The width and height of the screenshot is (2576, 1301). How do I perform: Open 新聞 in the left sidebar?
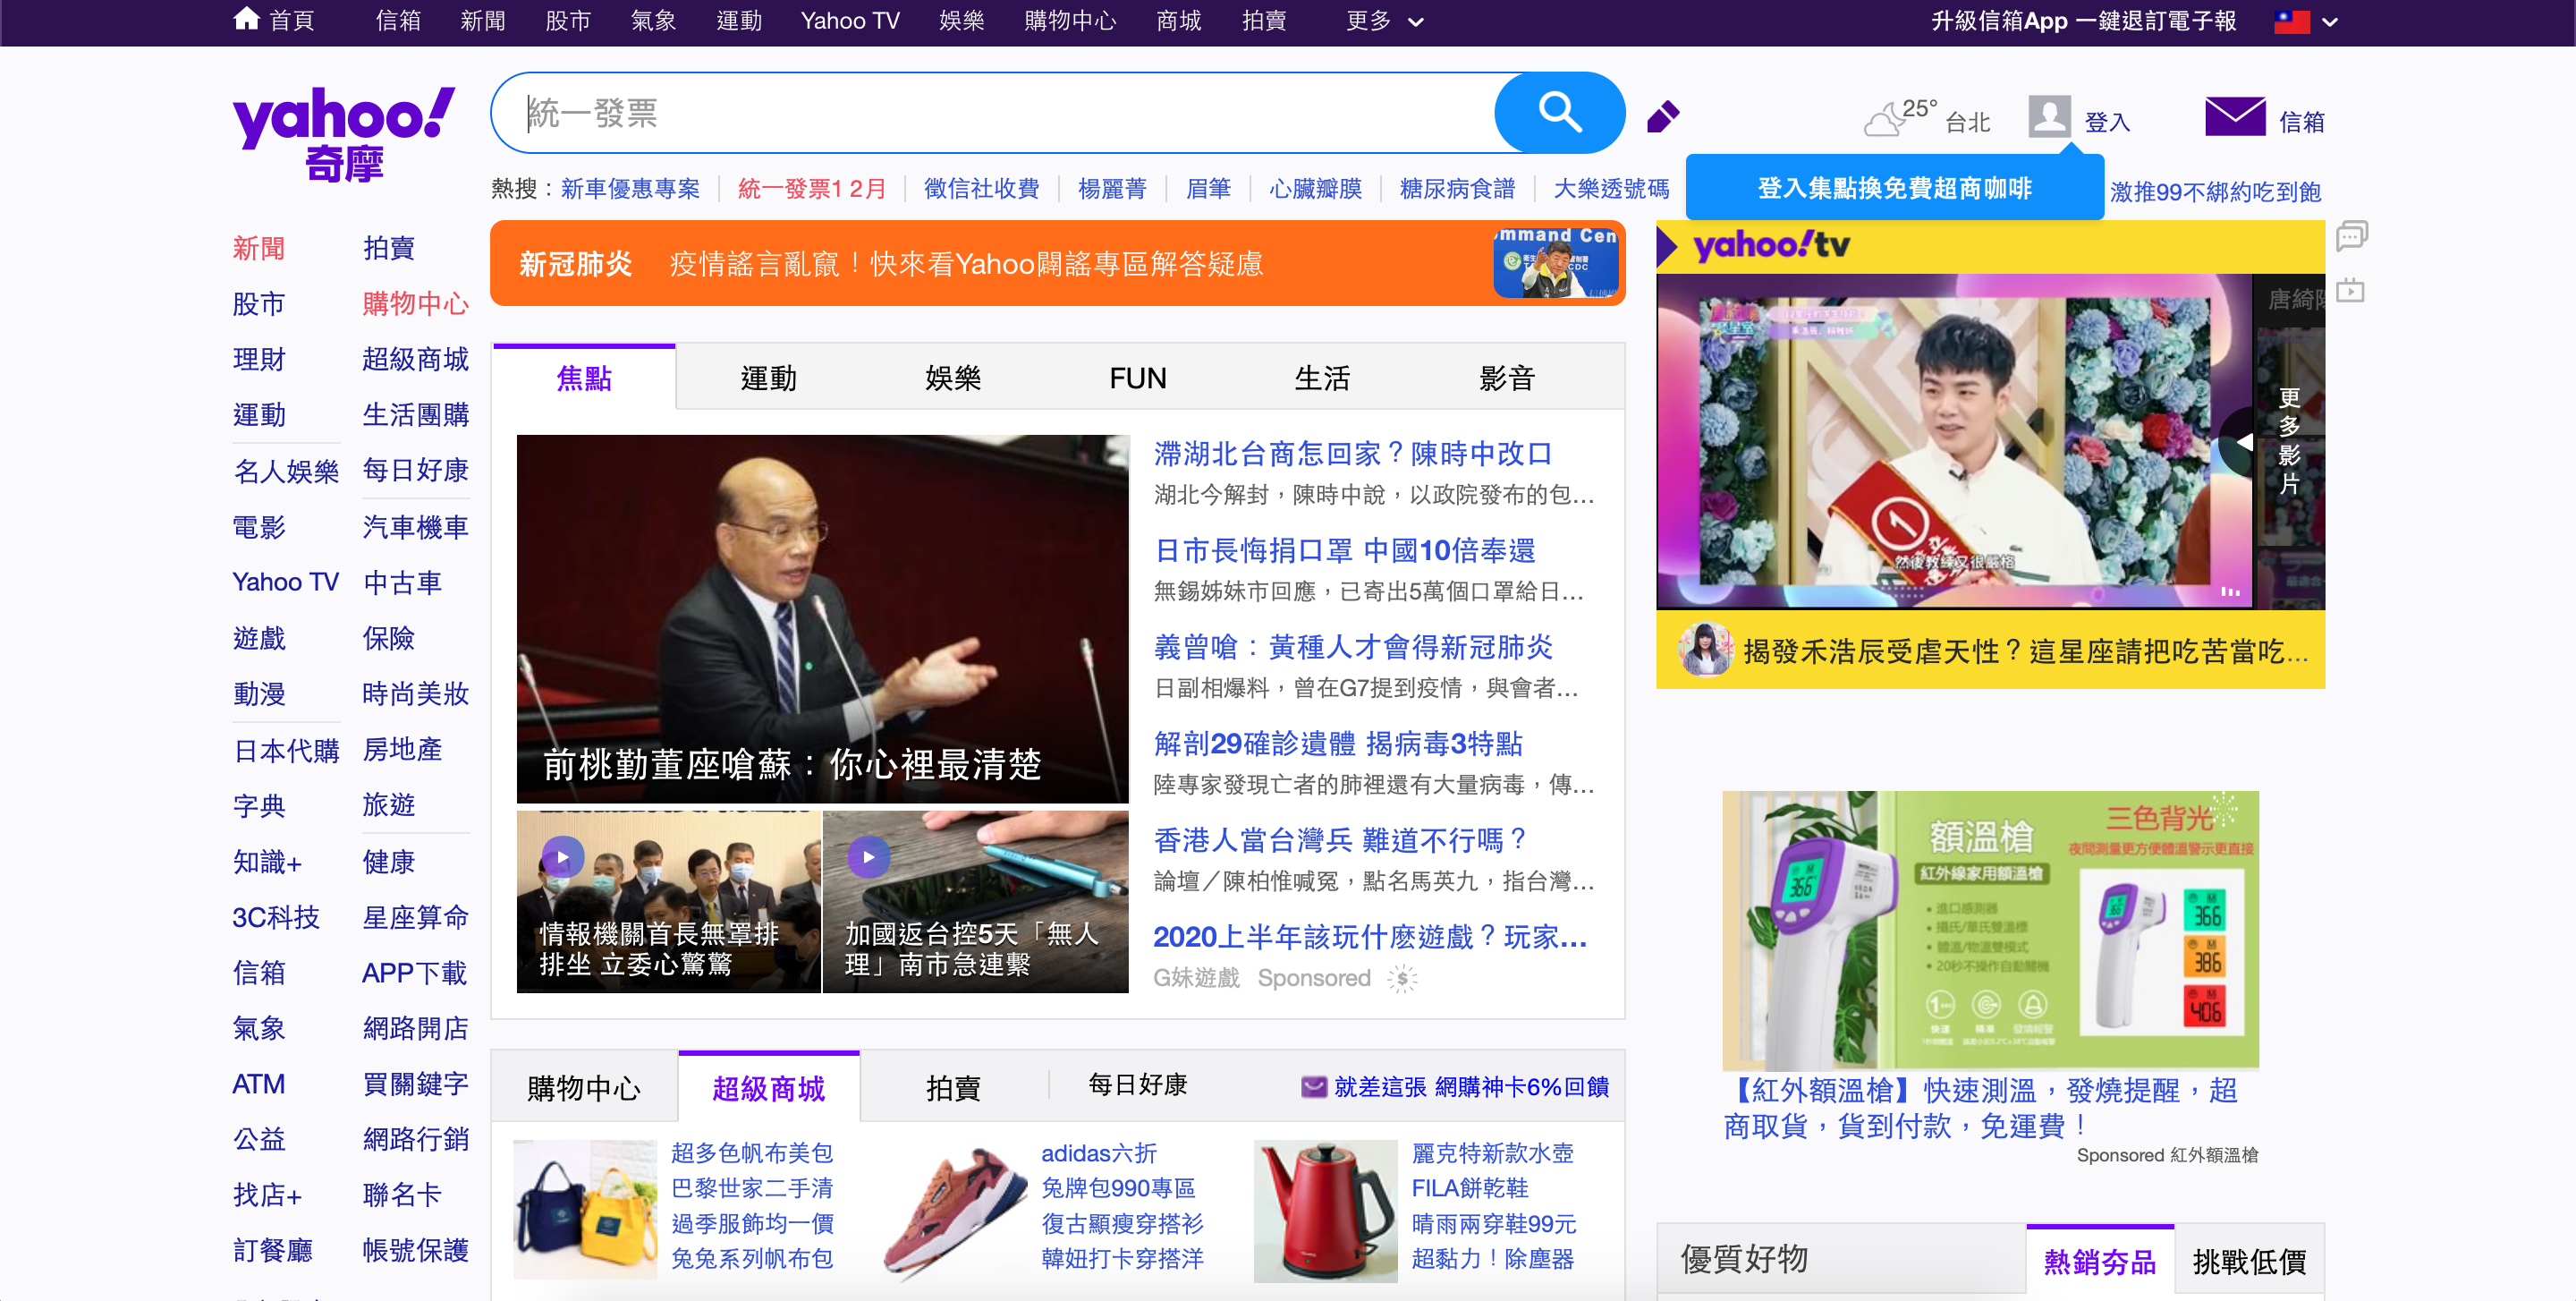click(258, 247)
